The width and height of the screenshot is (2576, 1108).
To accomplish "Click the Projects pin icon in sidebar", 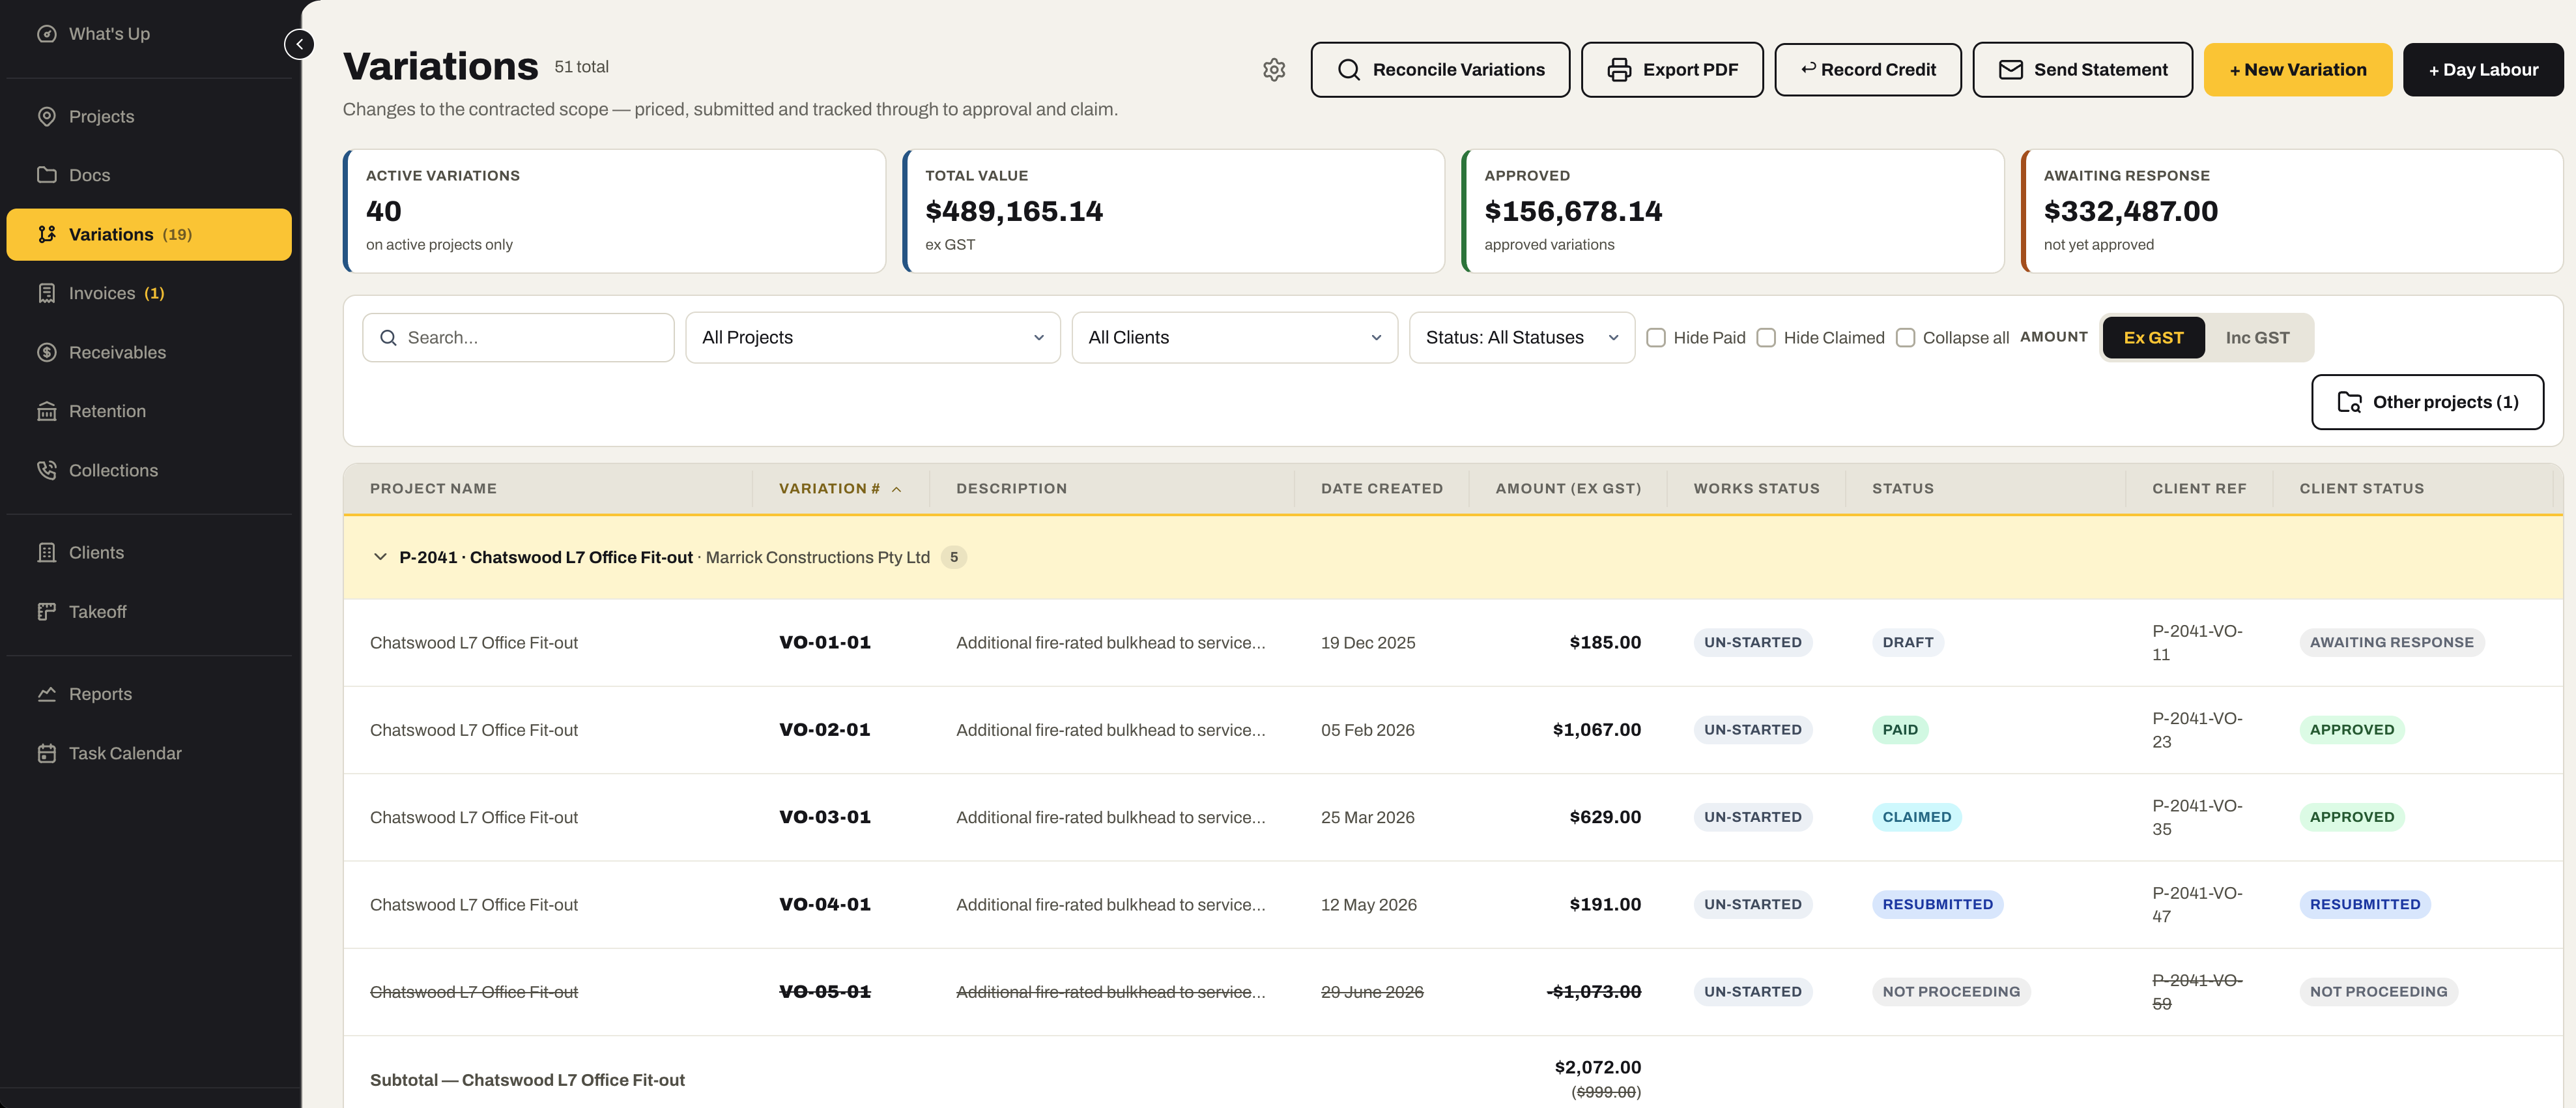I will 46,116.
